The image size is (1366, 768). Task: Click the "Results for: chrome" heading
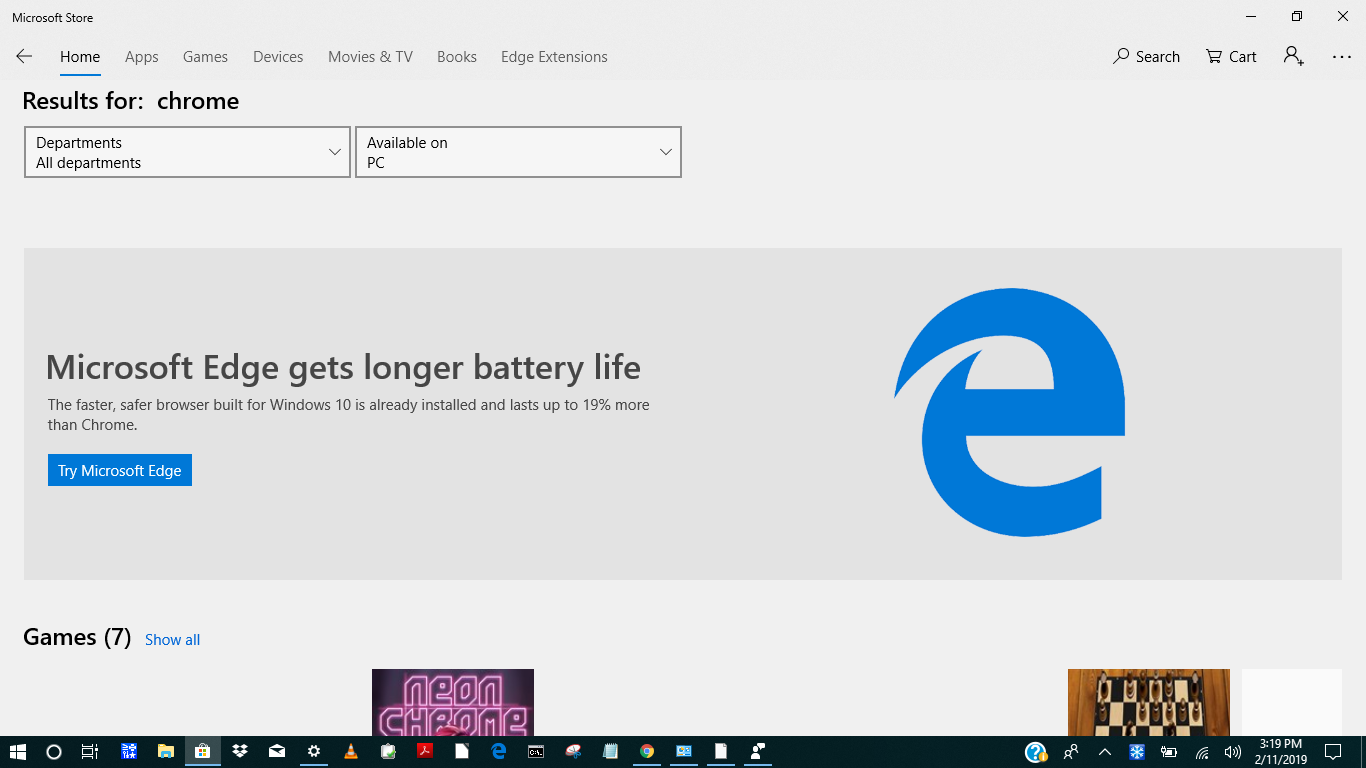(131, 101)
